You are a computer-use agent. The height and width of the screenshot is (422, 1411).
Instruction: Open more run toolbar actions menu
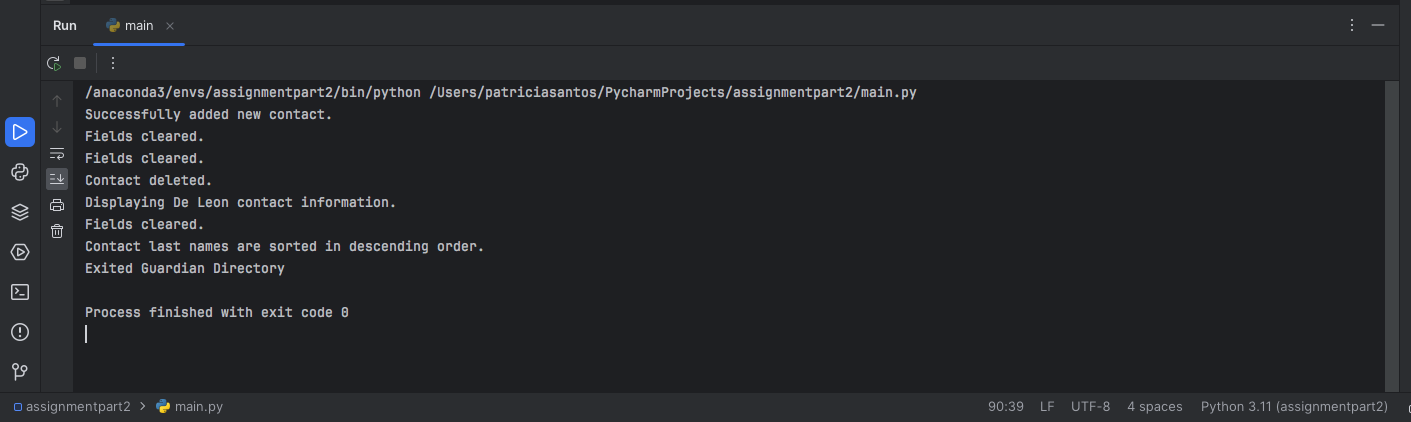(113, 63)
